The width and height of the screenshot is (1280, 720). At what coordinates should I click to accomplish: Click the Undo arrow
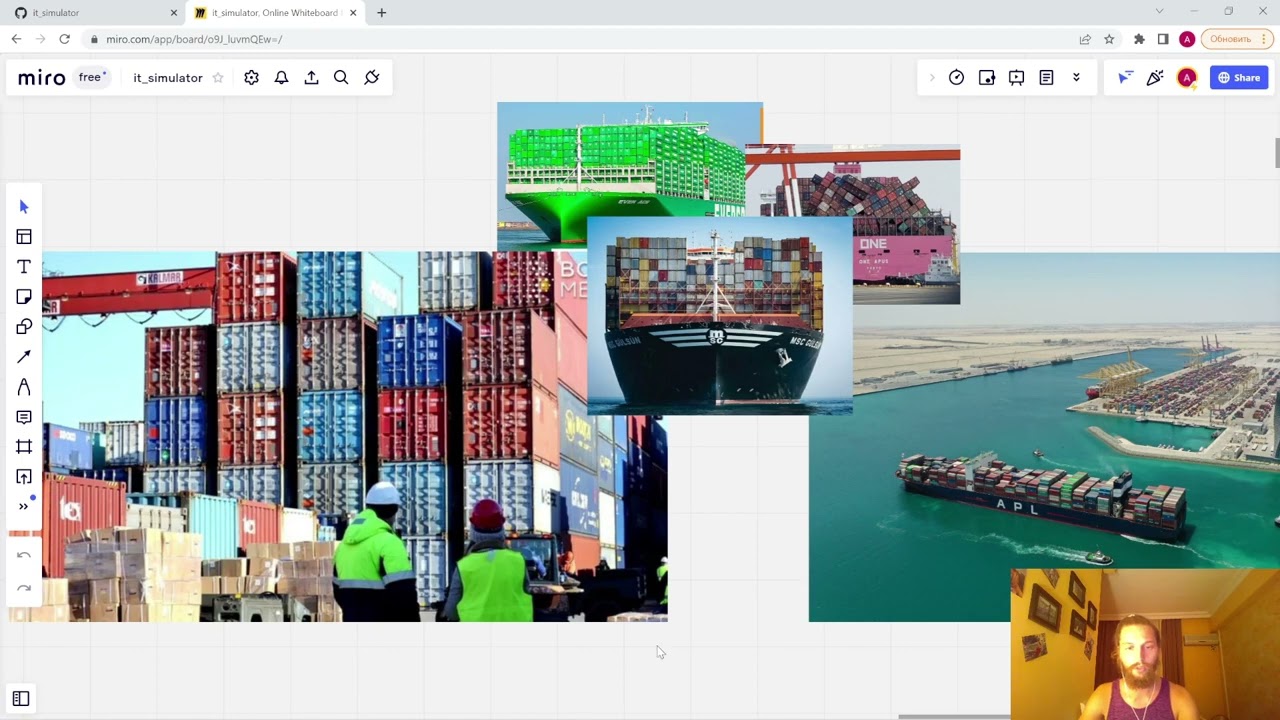(x=24, y=556)
